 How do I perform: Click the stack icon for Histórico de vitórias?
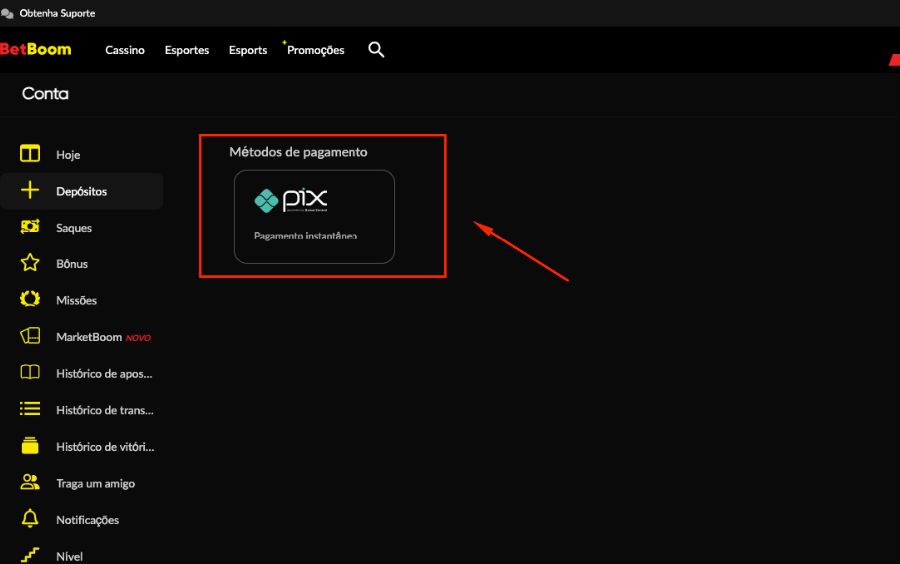tap(30, 445)
